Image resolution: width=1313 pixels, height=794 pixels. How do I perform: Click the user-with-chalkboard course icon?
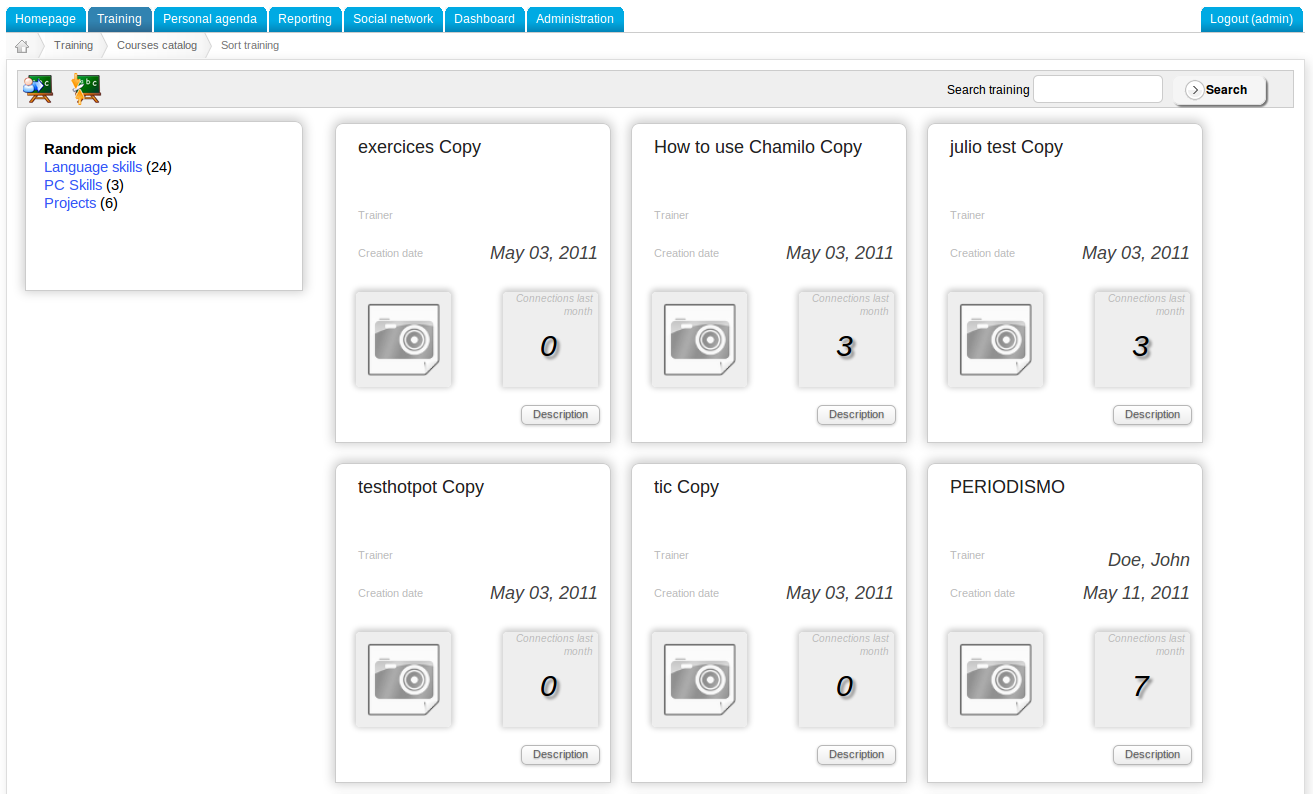[x=38, y=89]
